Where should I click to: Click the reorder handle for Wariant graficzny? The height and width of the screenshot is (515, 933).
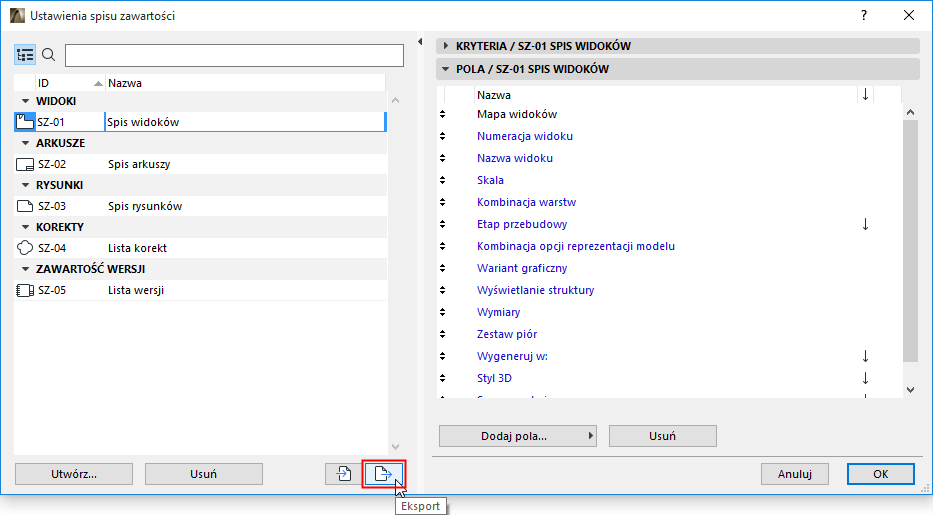442,268
